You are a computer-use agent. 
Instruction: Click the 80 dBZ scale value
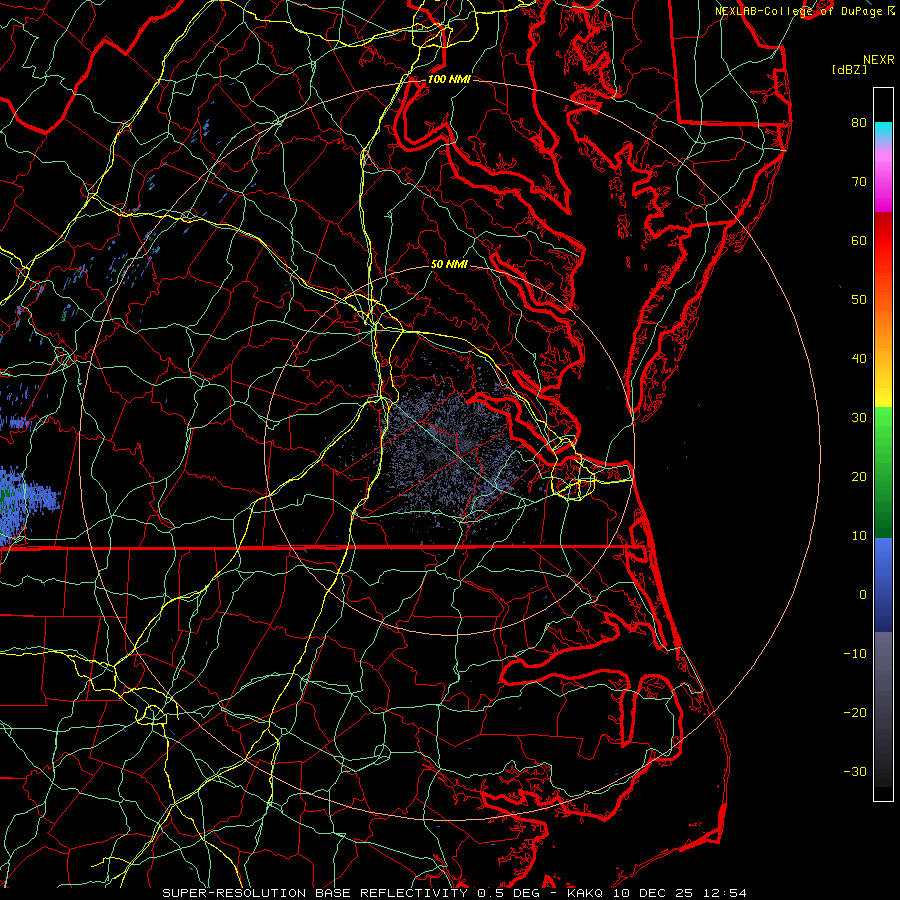(x=859, y=122)
